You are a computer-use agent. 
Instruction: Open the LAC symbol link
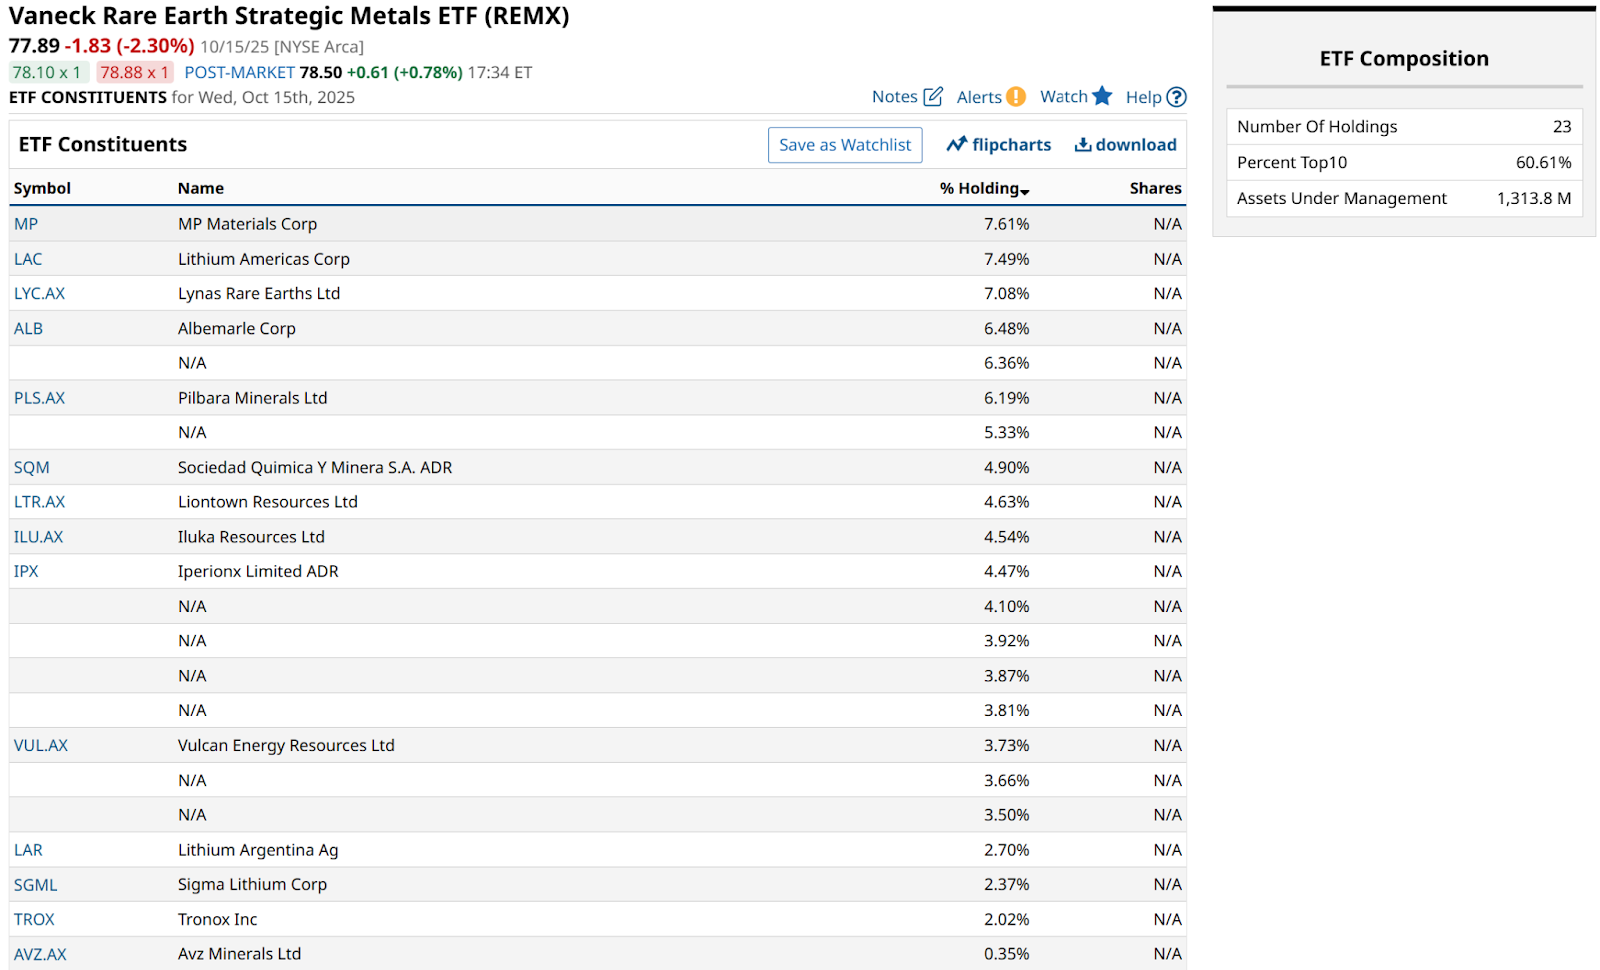coord(28,259)
